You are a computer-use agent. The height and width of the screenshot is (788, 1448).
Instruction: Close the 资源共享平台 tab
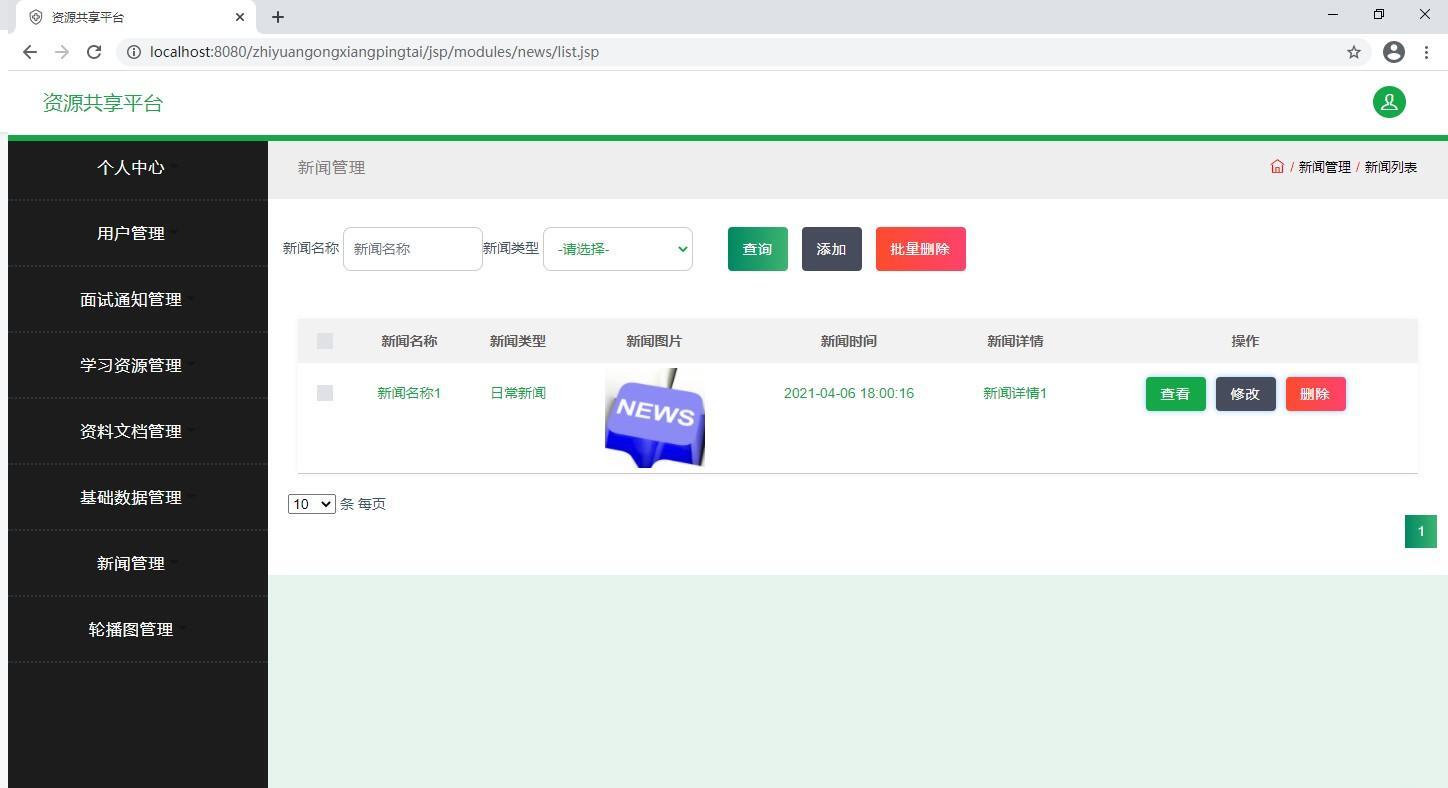(x=240, y=17)
